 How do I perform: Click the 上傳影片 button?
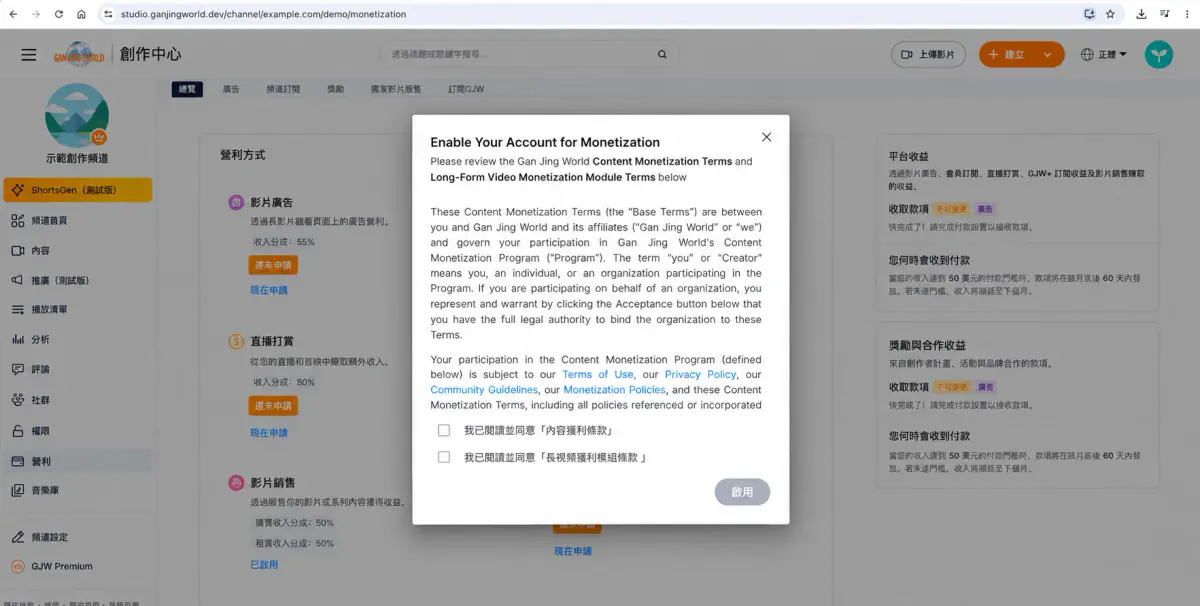[928, 55]
